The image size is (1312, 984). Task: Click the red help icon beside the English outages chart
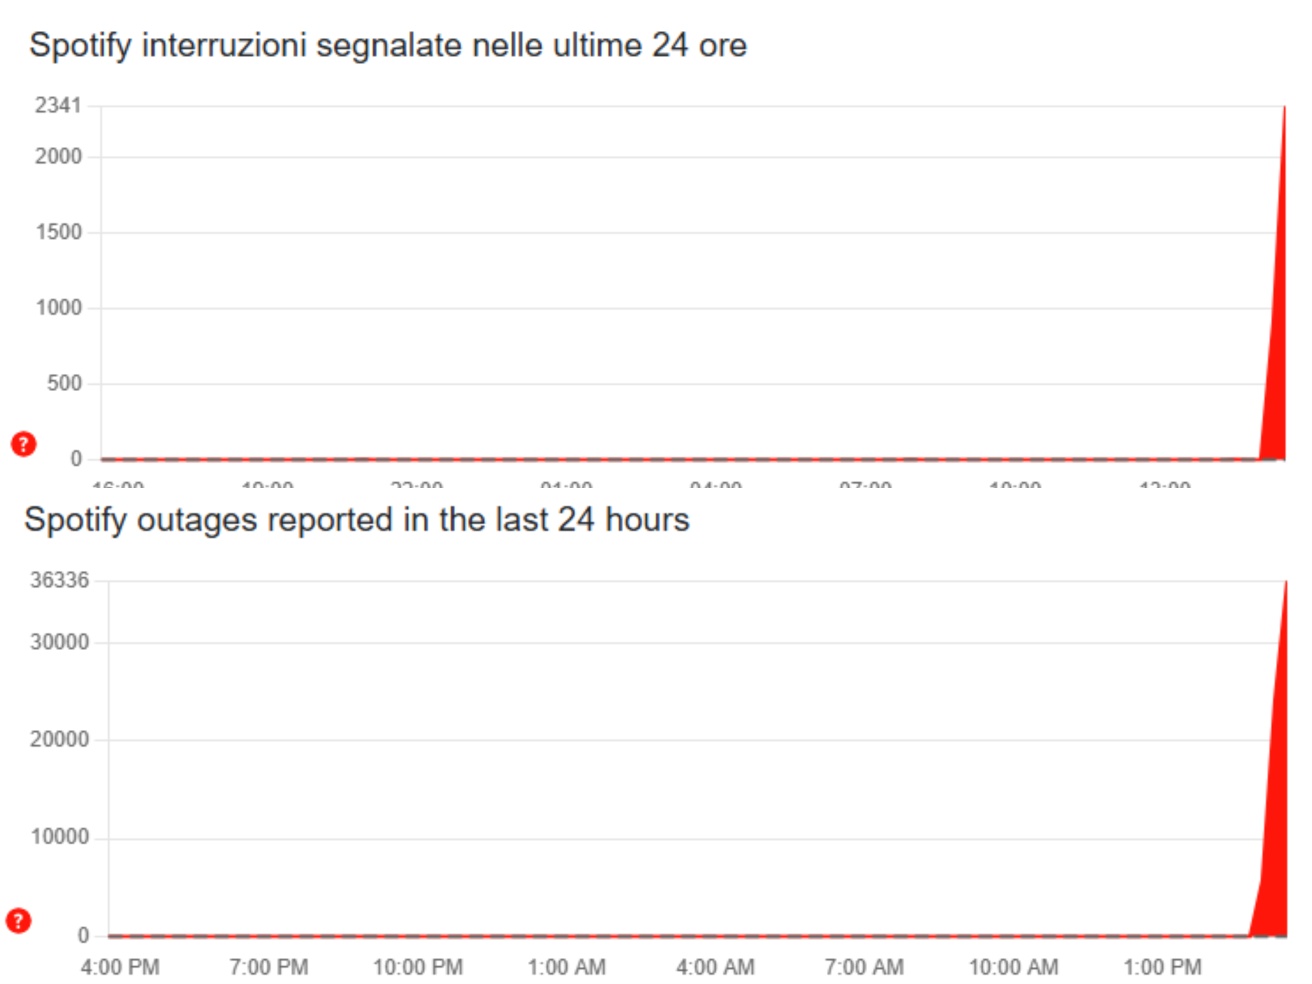pyautogui.click(x=18, y=920)
